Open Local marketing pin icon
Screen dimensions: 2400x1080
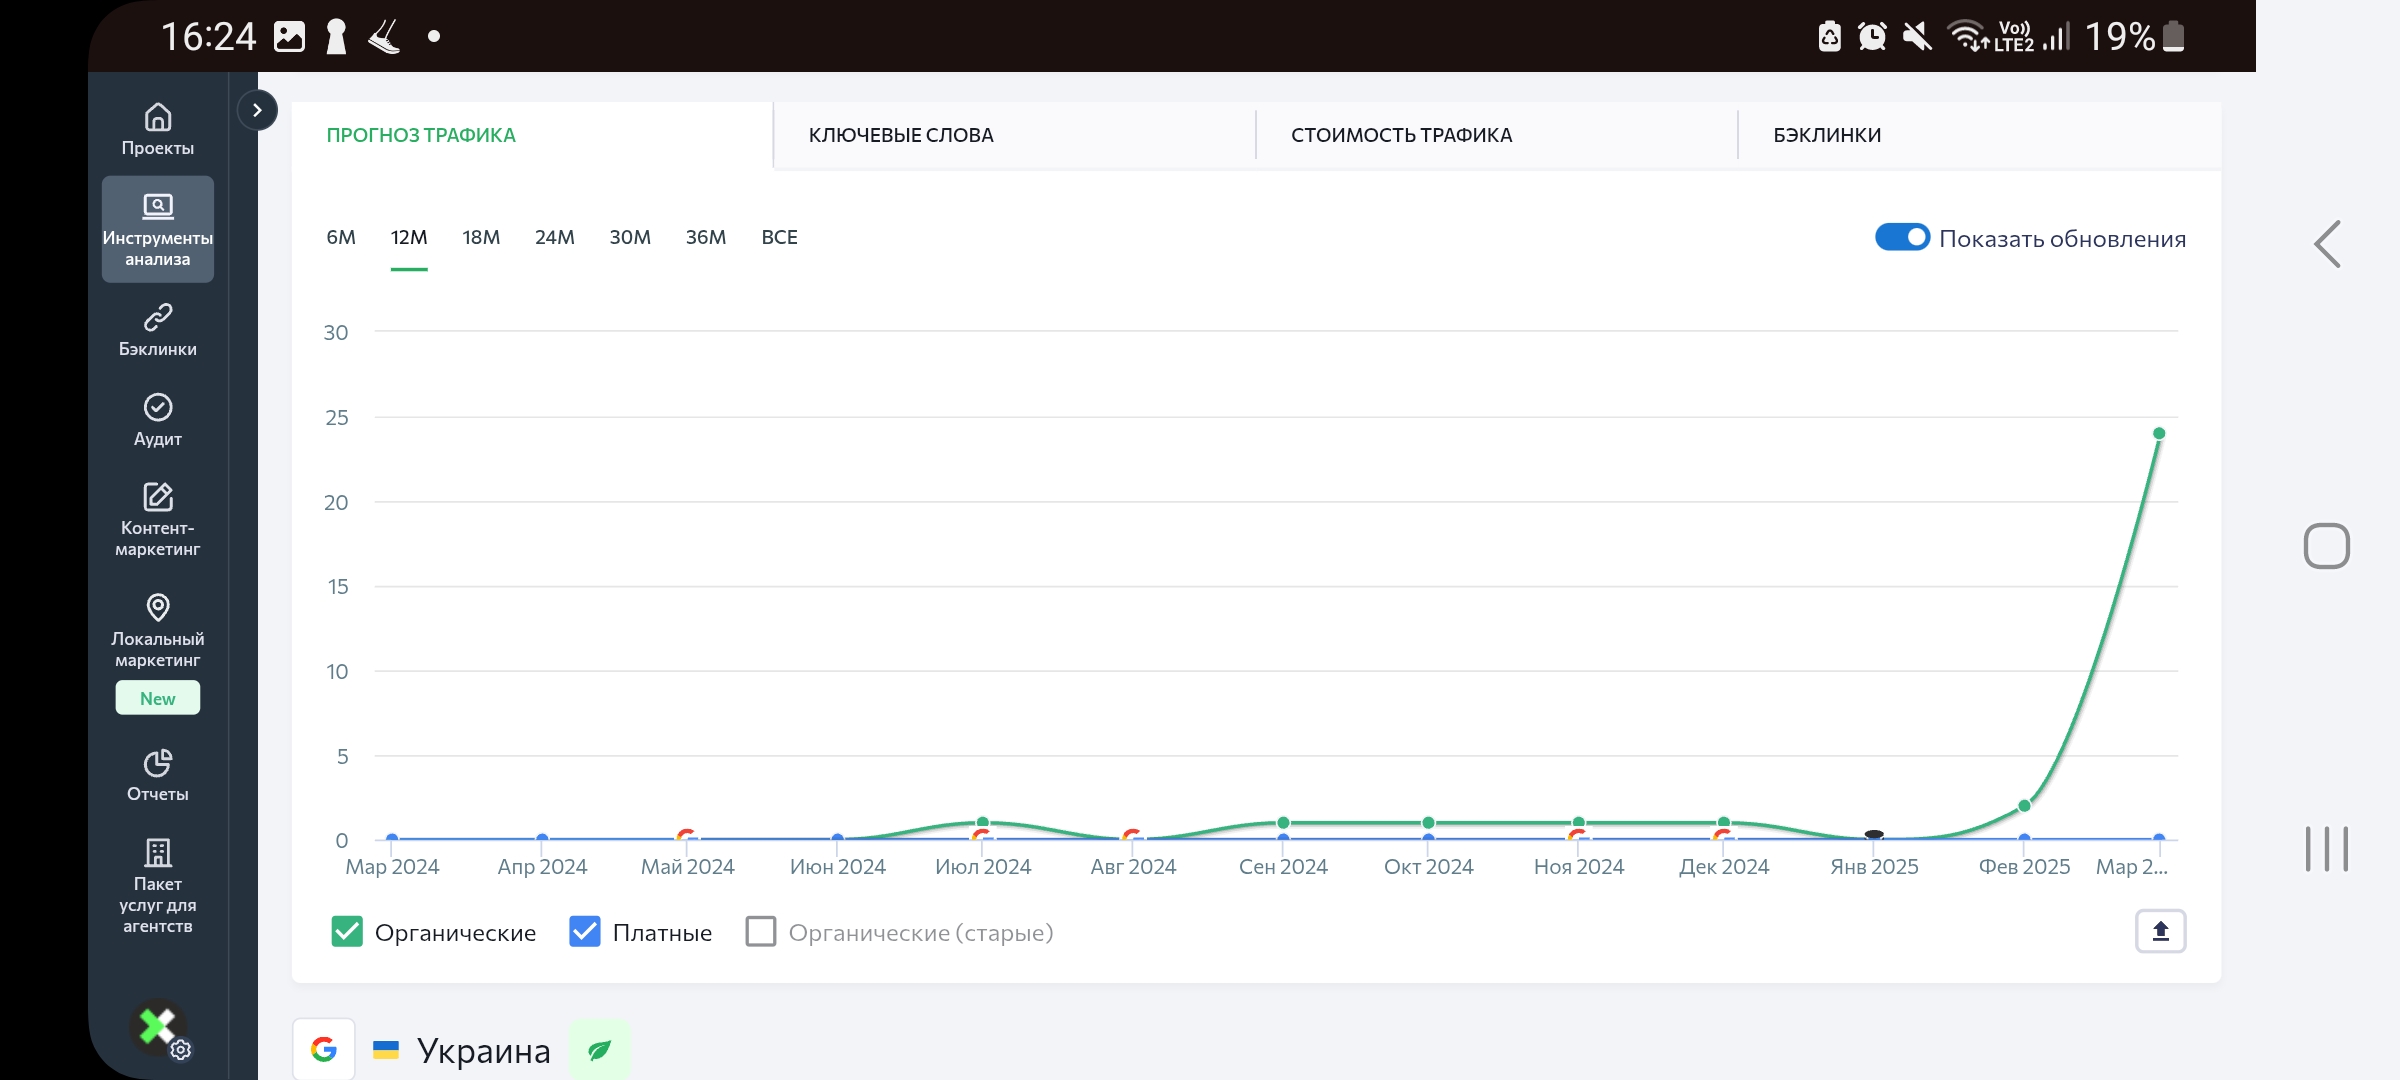(158, 607)
